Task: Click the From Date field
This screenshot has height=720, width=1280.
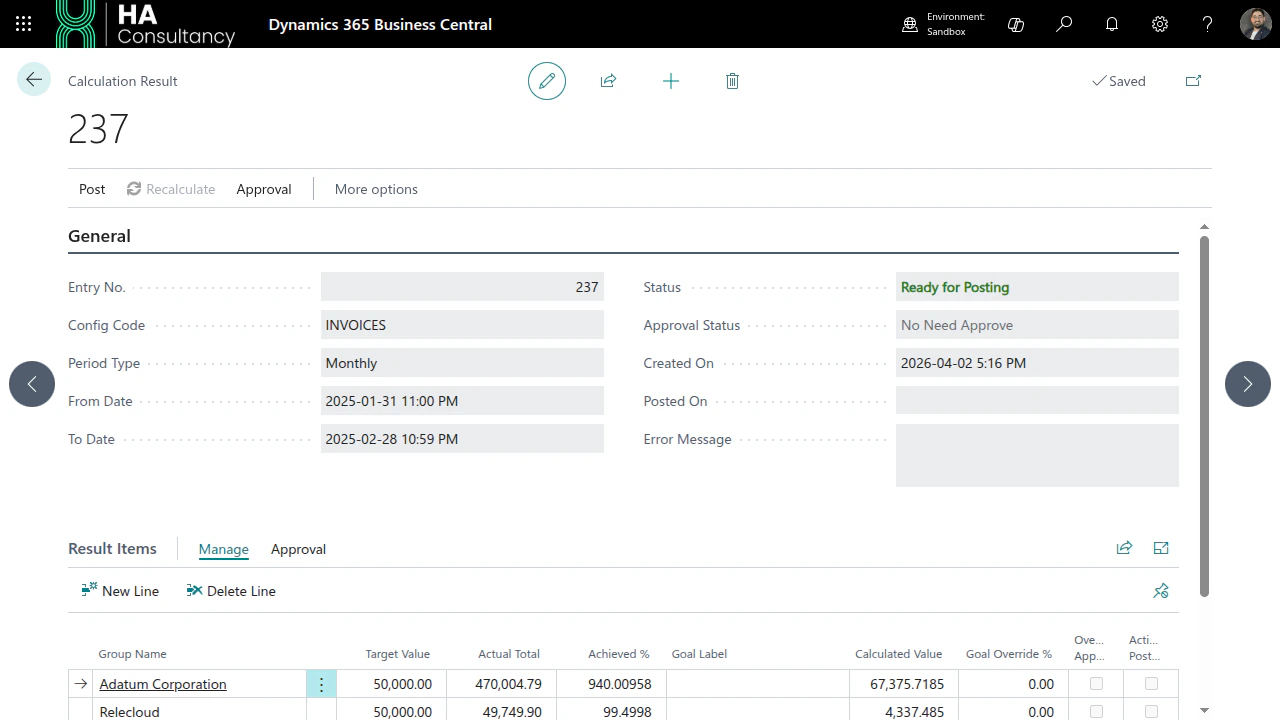Action: click(x=462, y=401)
